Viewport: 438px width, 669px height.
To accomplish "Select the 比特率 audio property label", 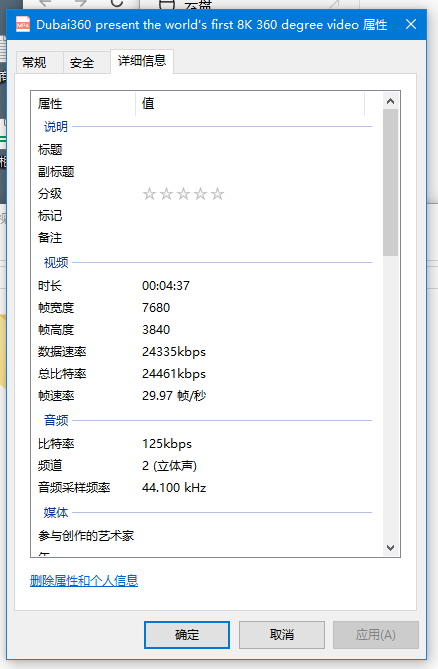I will (x=56, y=444).
